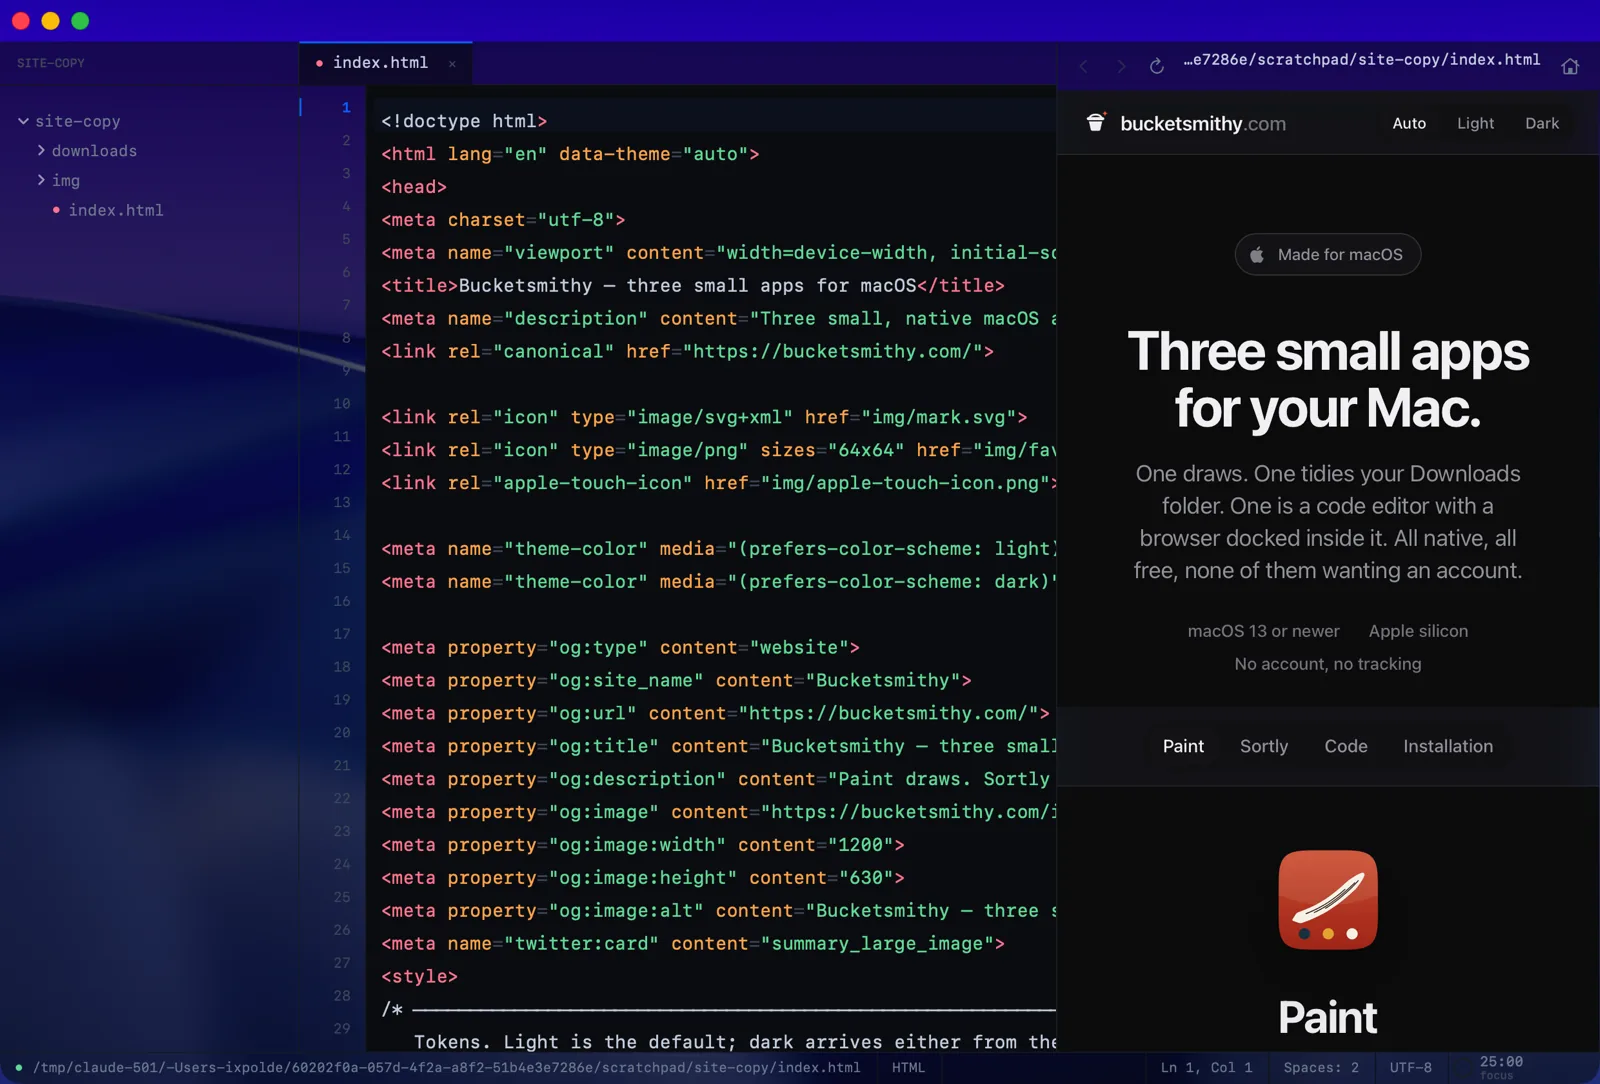Reload the docked browser page
The image size is (1600, 1084).
[x=1157, y=66]
